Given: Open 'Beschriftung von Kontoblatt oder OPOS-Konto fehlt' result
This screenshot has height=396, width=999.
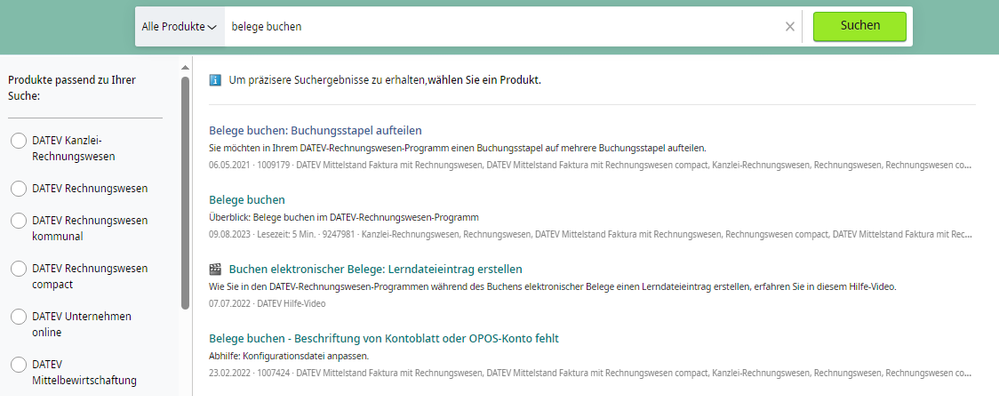Looking at the screenshot, I should click(384, 338).
